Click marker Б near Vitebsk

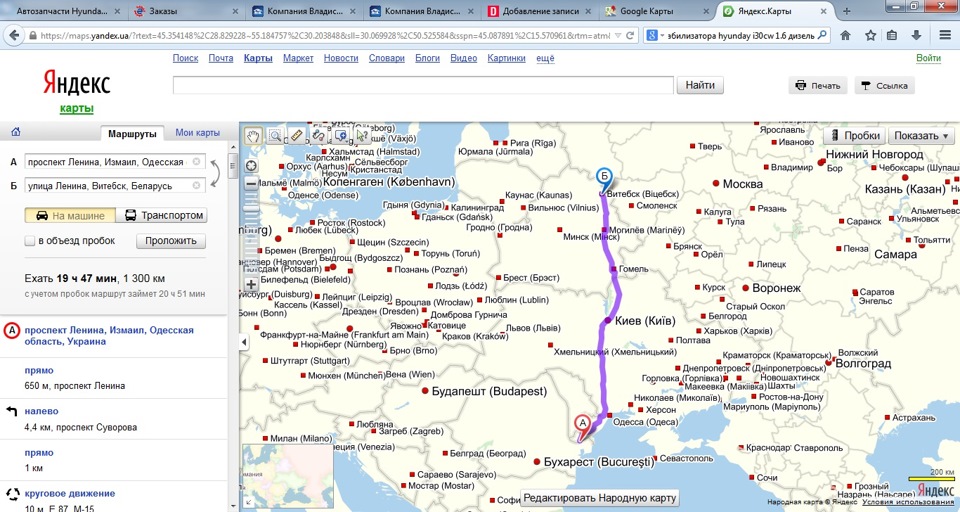coord(604,176)
